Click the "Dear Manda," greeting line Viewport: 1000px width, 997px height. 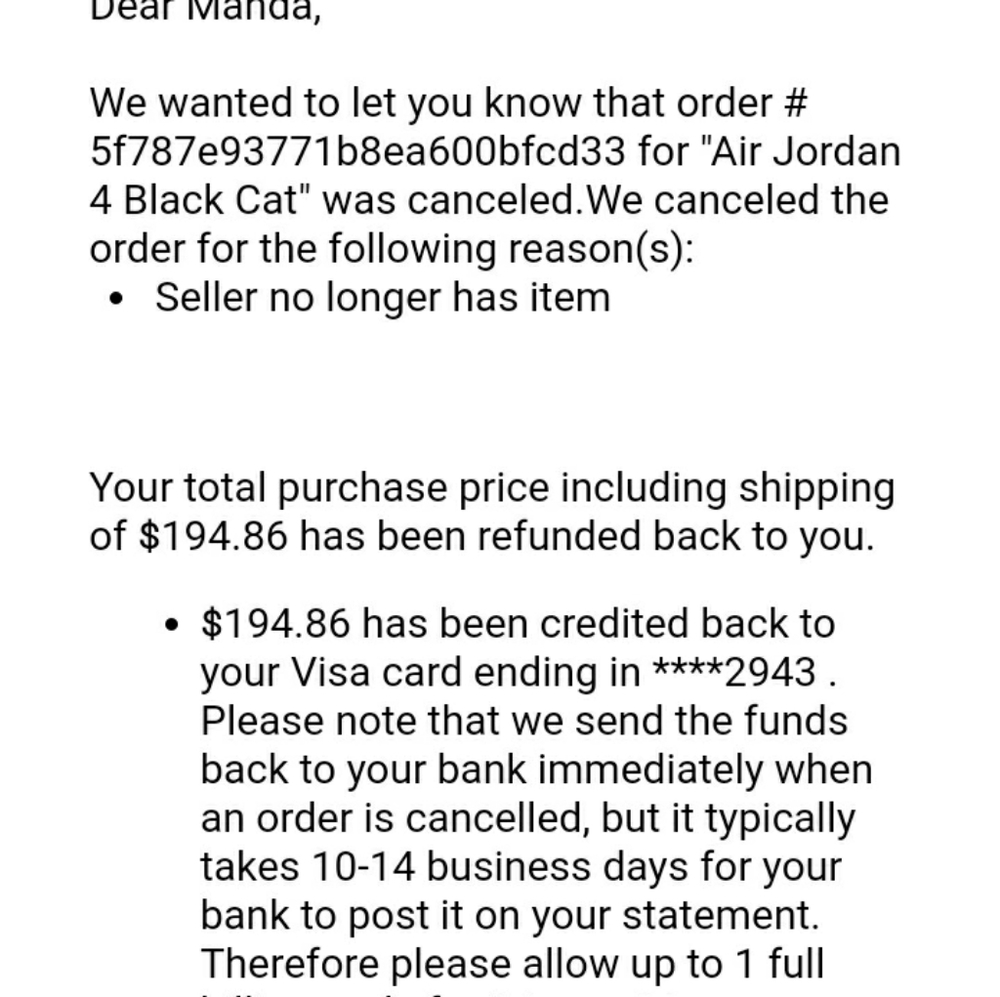(x=205, y=12)
